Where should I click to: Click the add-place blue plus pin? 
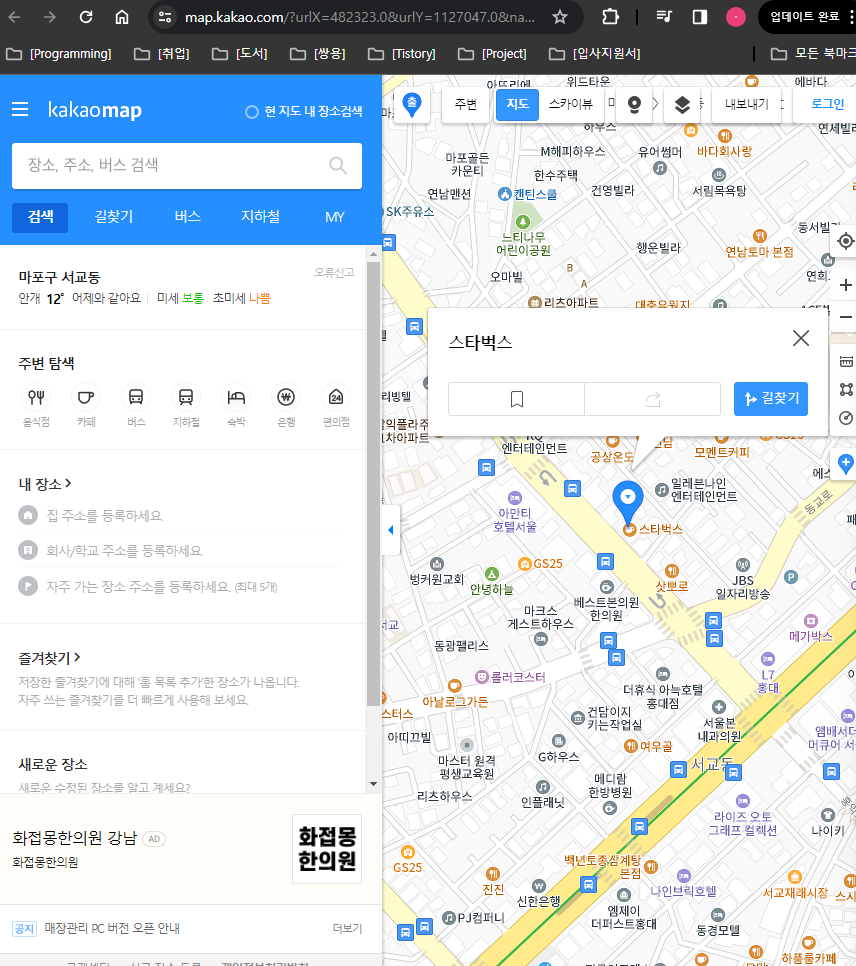pyautogui.click(x=846, y=463)
